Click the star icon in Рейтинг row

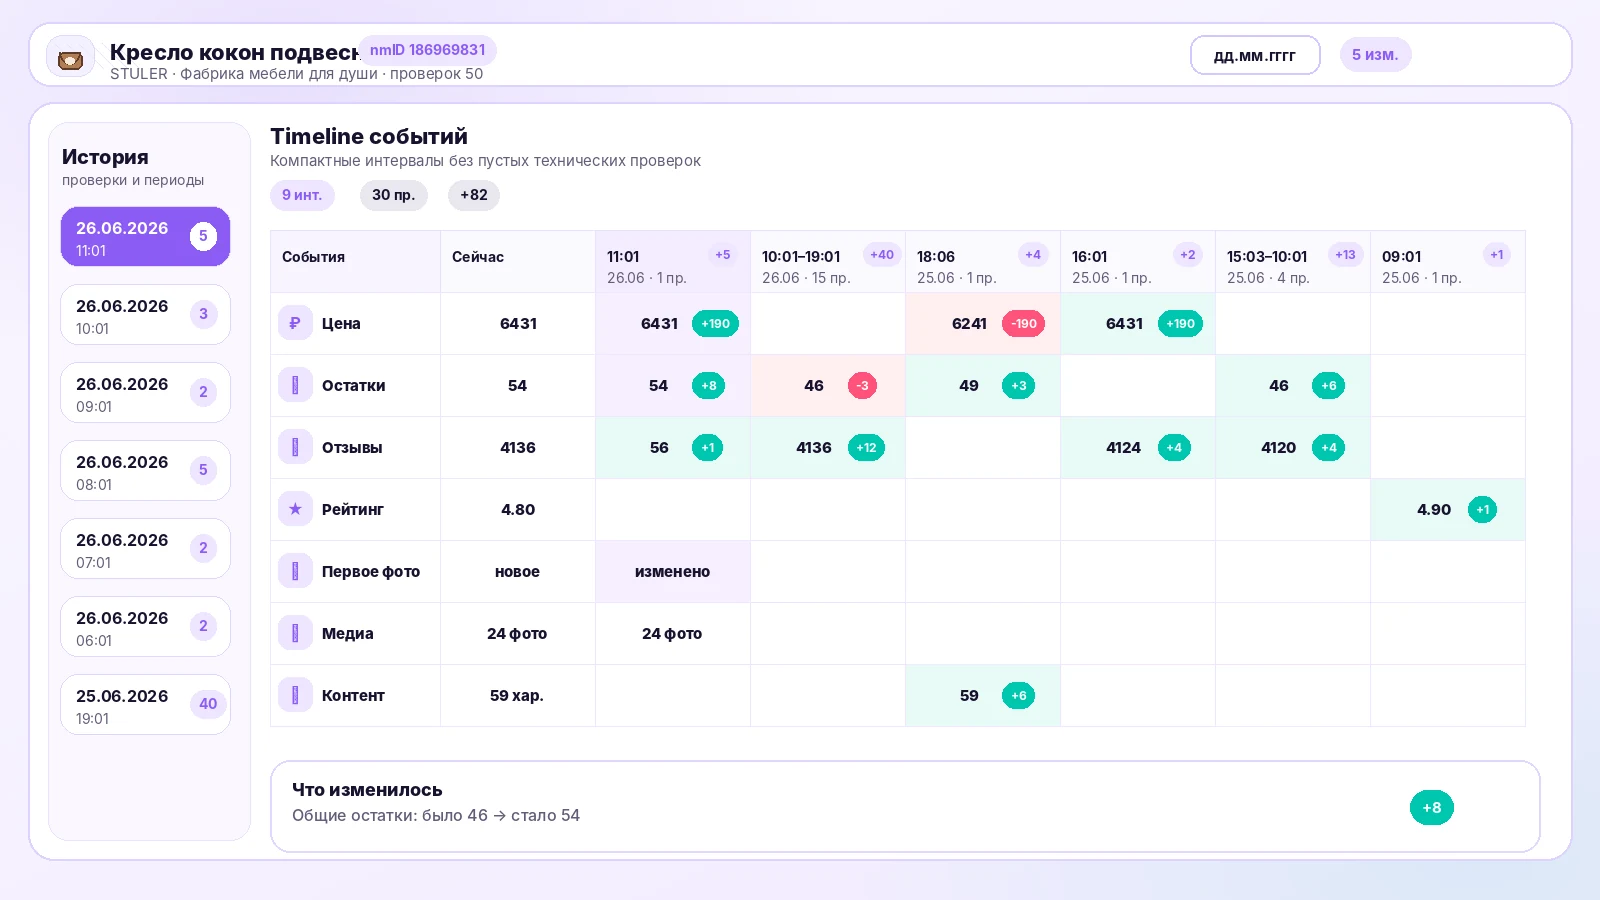click(295, 509)
